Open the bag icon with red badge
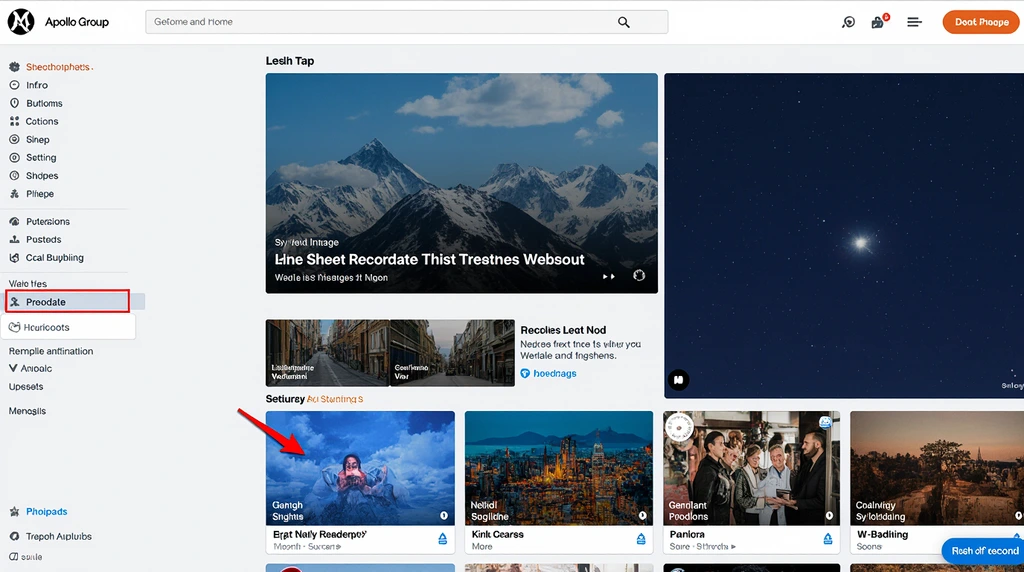This screenshot has height=572, width=1024. tap(878, 22)
